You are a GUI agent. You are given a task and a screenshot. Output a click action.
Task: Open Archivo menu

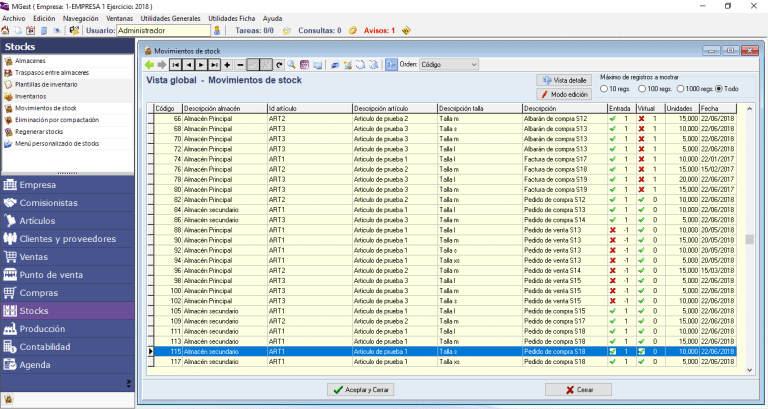click(14, 19)
